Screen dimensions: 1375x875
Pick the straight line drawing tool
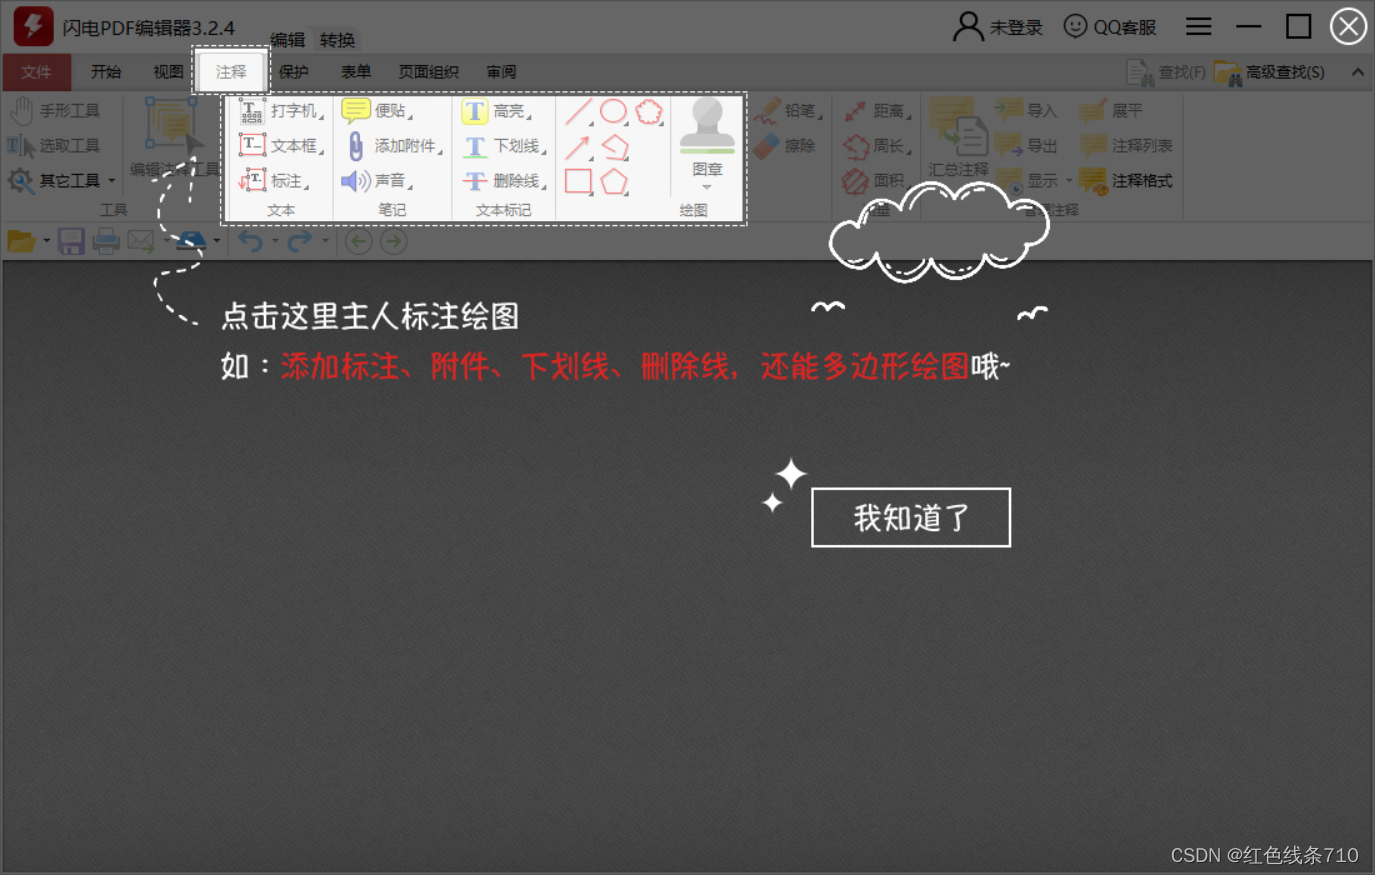(578, 111)
